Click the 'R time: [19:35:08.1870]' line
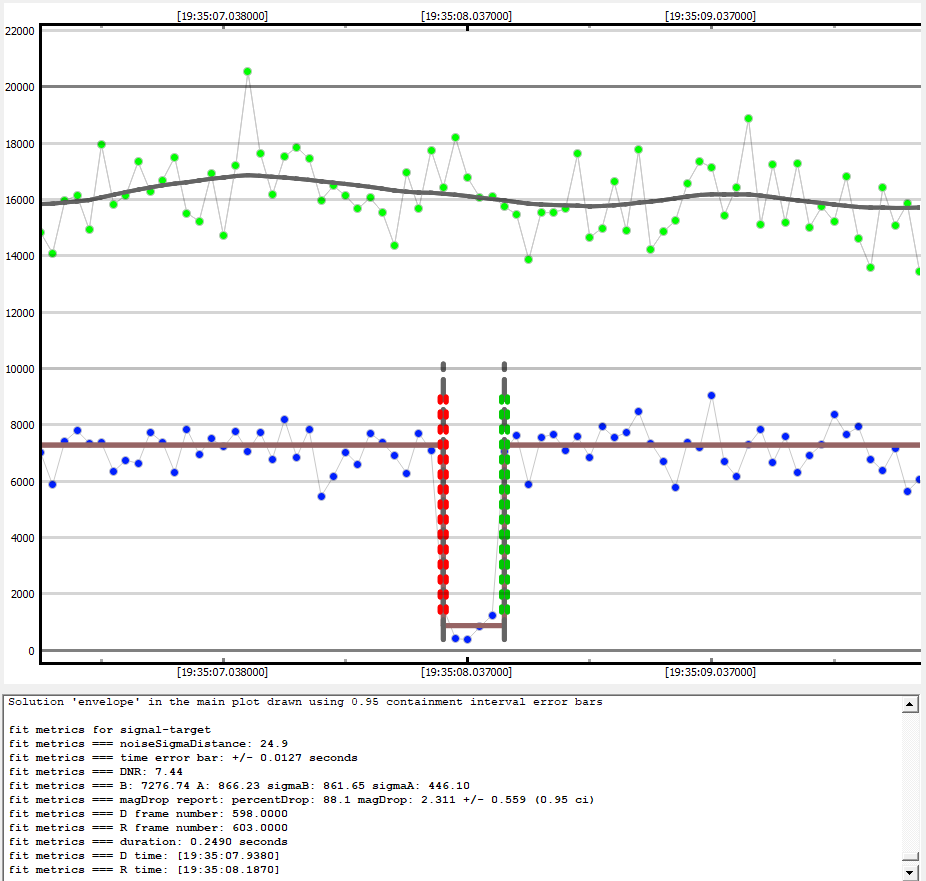The image size is (926, 881). (145, 870)
